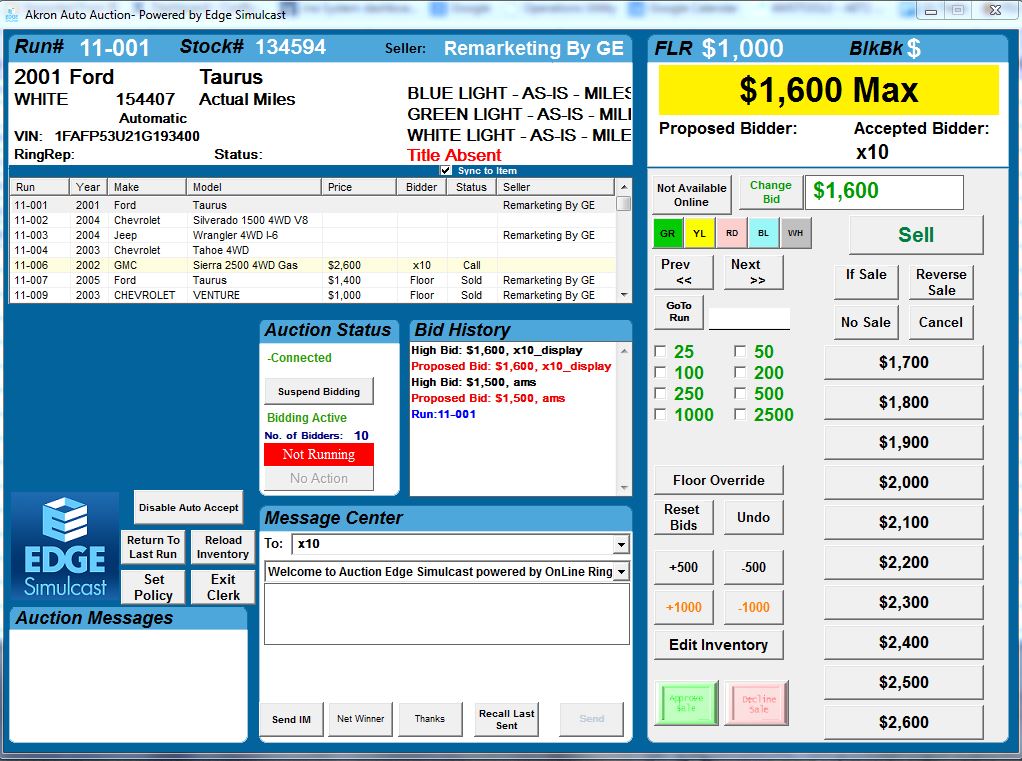The width and height of the screenshot is (1022, 761).
Task: Click Not Available Online button
Action: click(x=692, y=194)
